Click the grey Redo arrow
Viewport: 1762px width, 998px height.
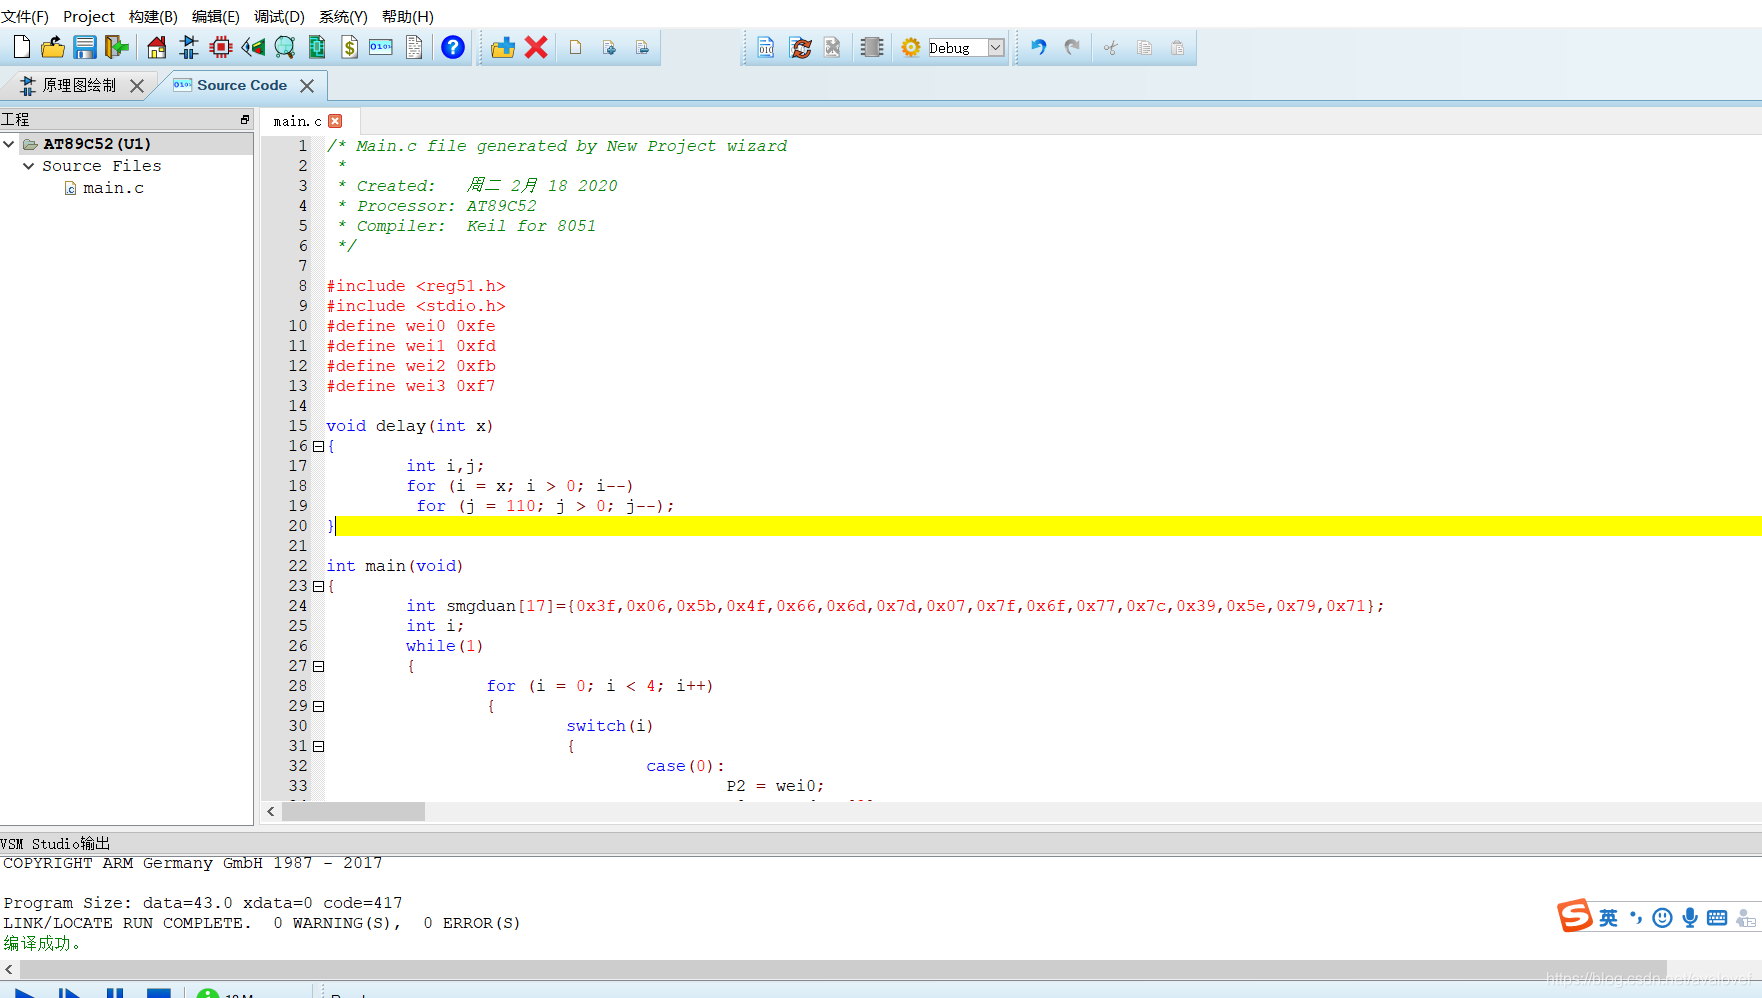(x=1072, y=47)
